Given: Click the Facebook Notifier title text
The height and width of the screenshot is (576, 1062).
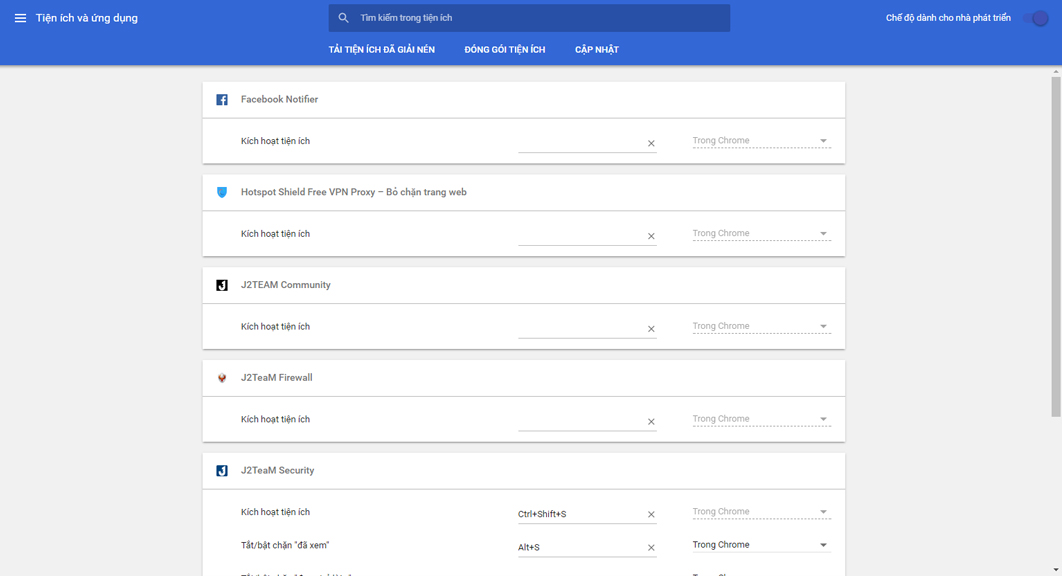Looking at the screenshot, I should pos(279,100).
